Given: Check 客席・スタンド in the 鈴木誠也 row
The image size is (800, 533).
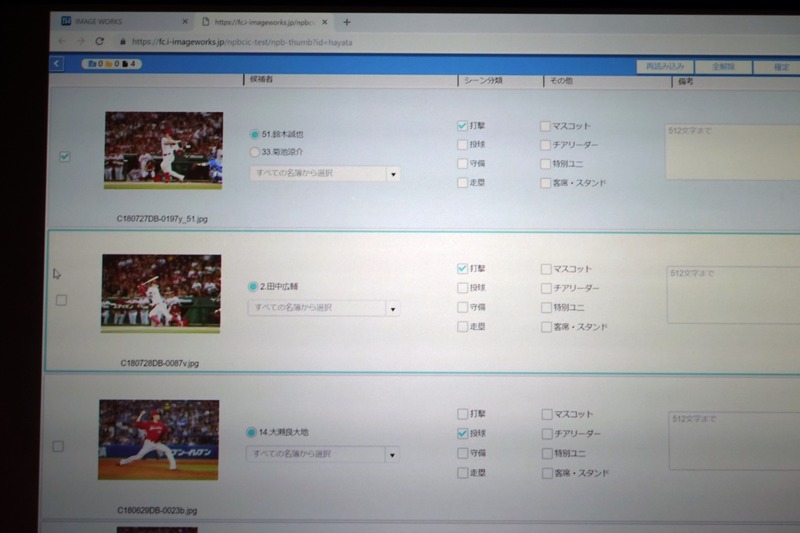Looking at the screenshot, I should tap(545, 183).
